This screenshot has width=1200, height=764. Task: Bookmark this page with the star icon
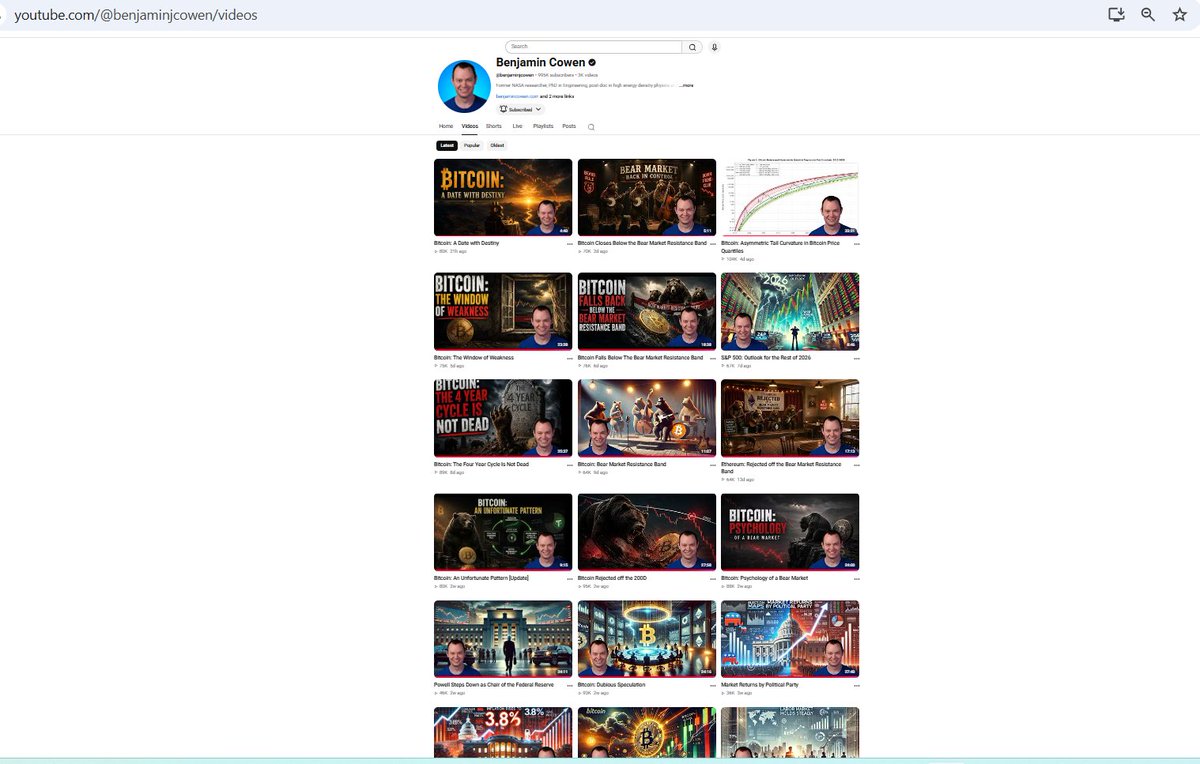(1180, 15)
